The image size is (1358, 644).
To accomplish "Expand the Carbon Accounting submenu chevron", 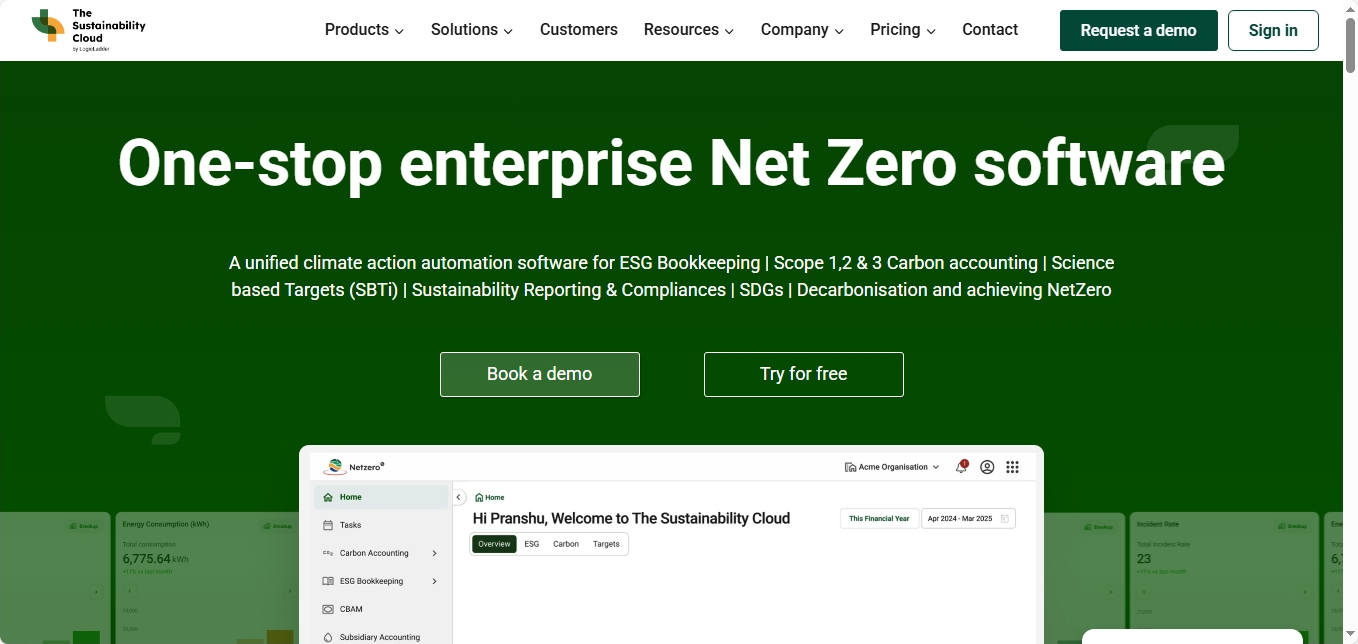I will point(435,553).
